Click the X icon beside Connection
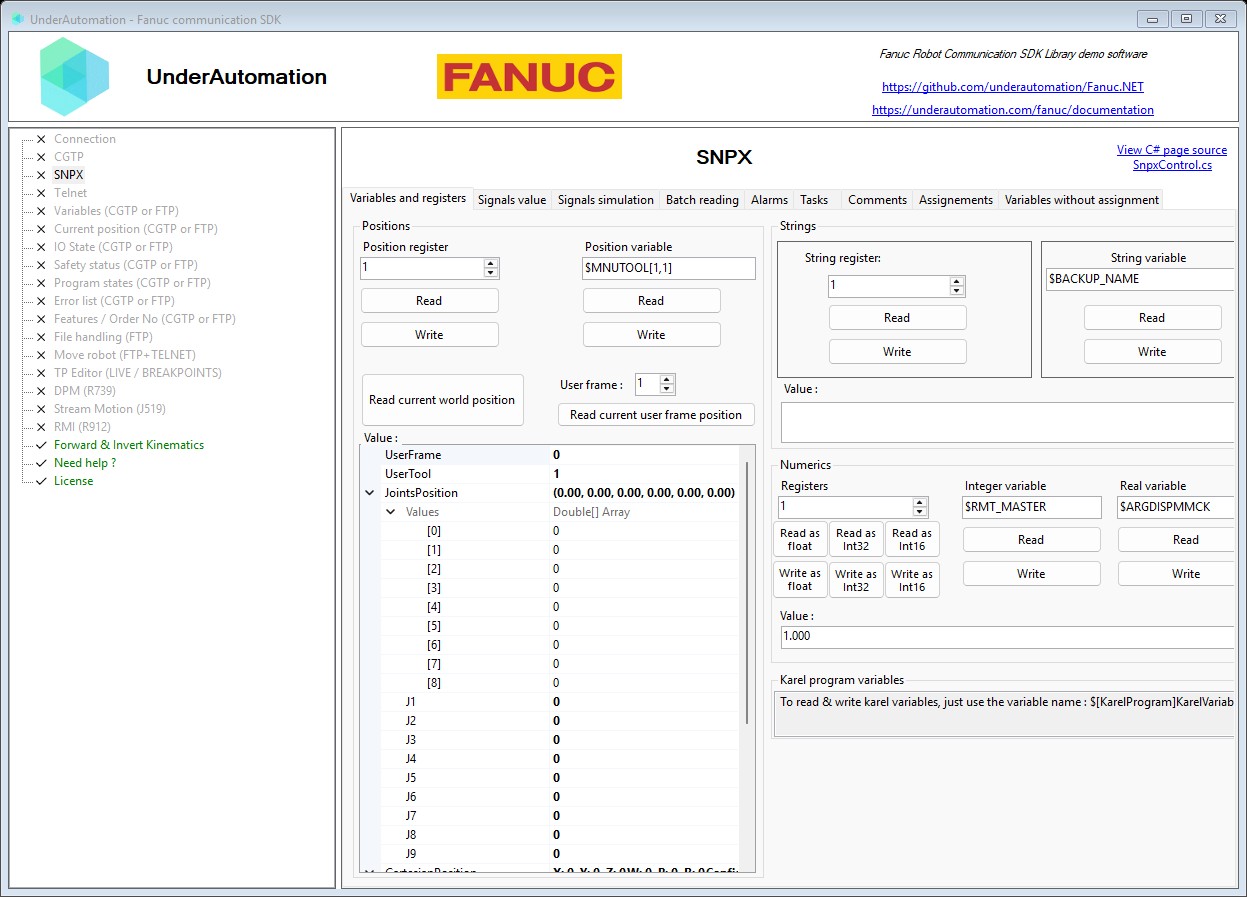Image resolution: width=1247 pixels, height=897 pixels. coord(41,139)
